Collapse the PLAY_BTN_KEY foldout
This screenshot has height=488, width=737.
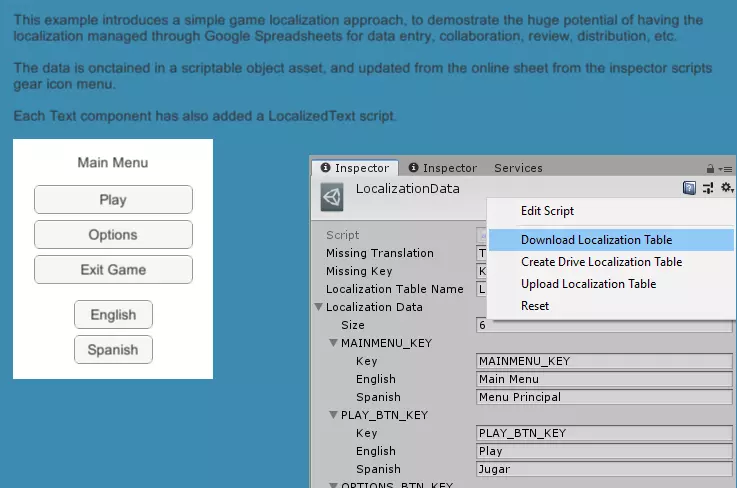pos(333,415)
